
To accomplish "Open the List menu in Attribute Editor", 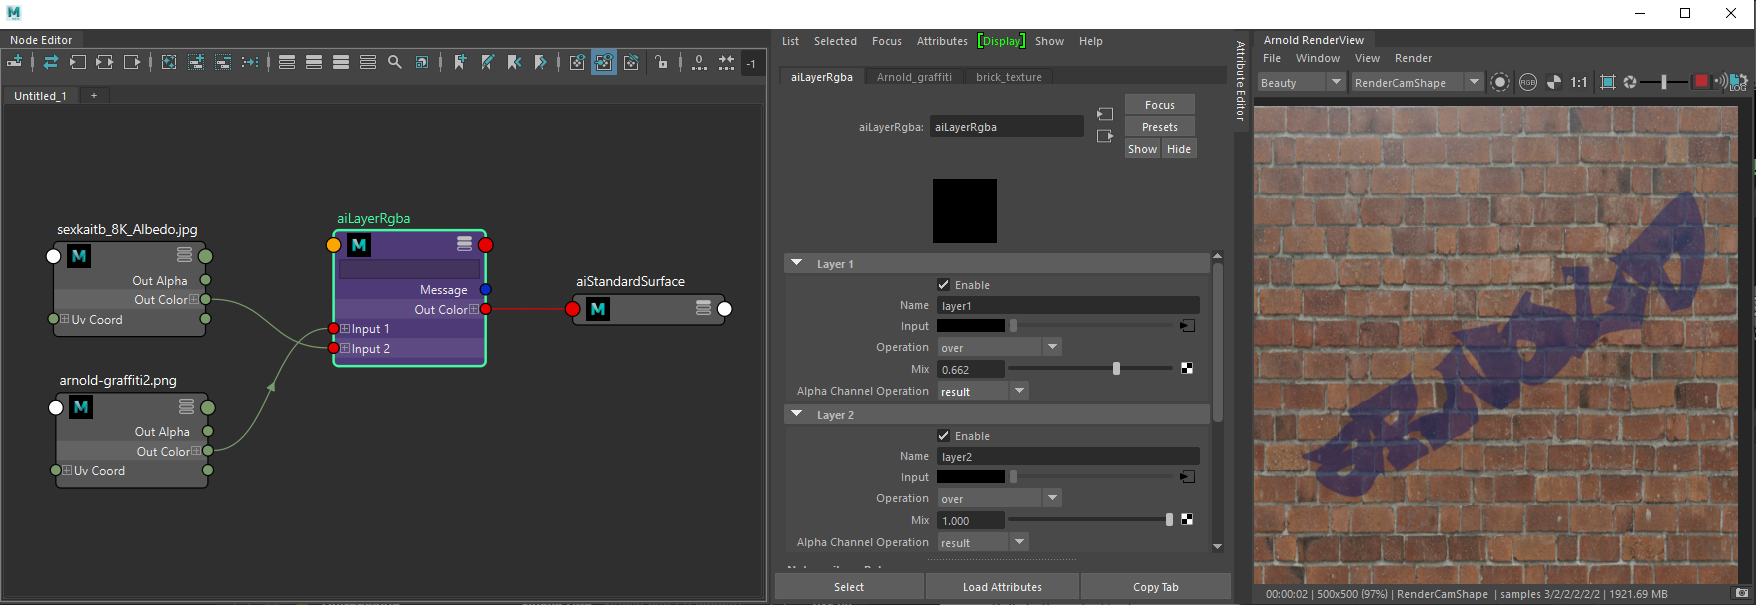I will point(790,41).
